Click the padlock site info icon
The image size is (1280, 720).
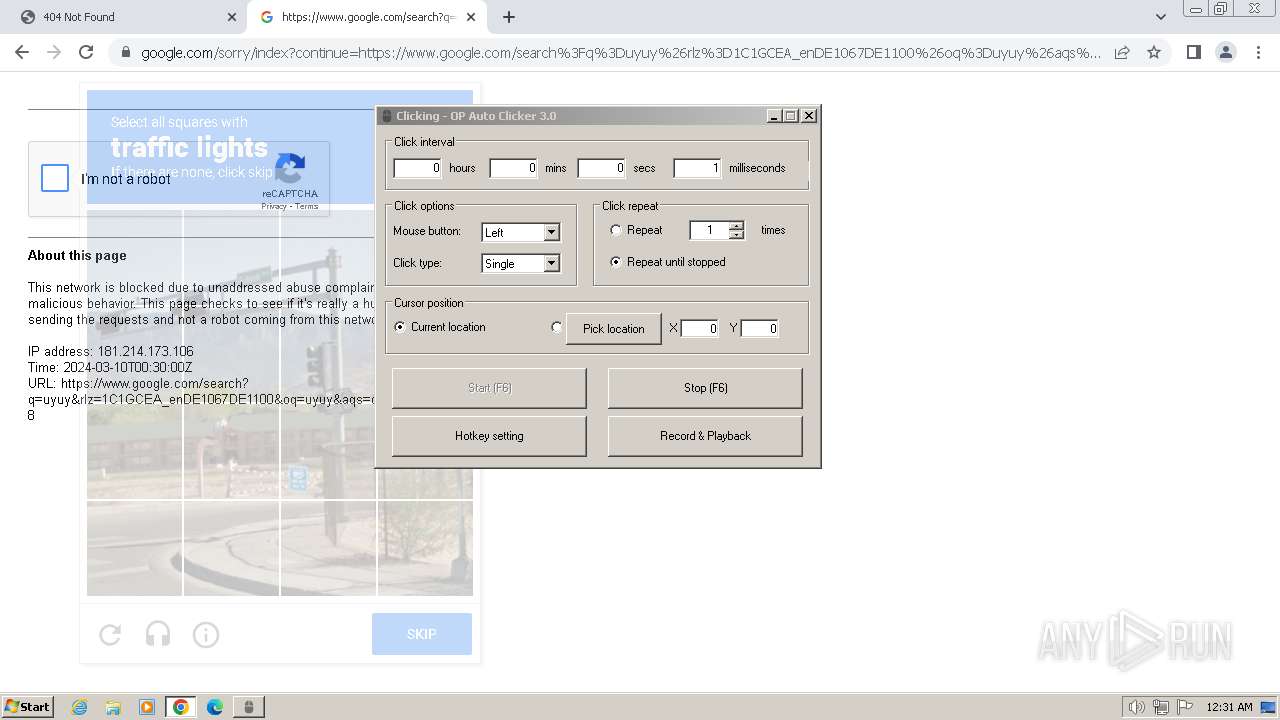point(124,53)
